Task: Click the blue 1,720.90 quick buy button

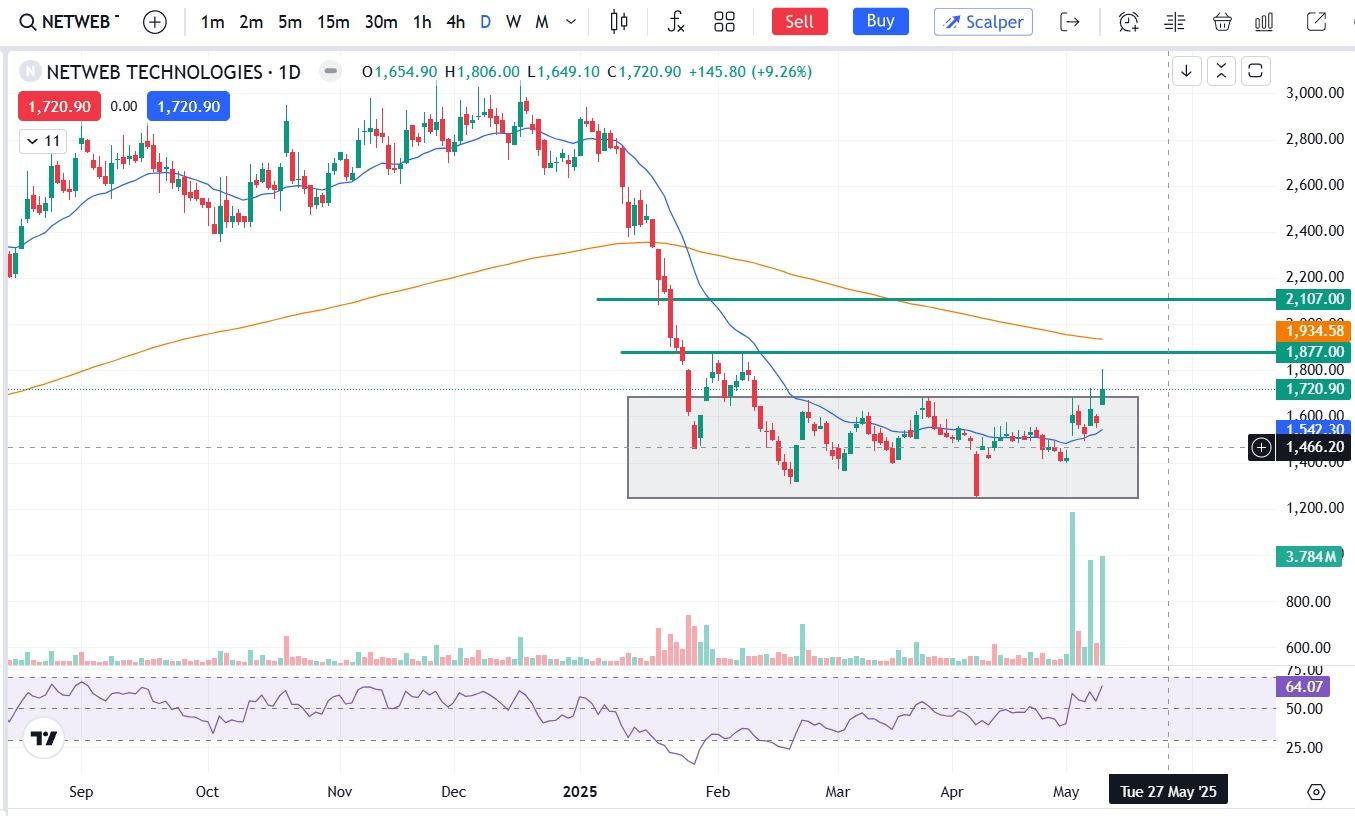Action: point(188,106)
